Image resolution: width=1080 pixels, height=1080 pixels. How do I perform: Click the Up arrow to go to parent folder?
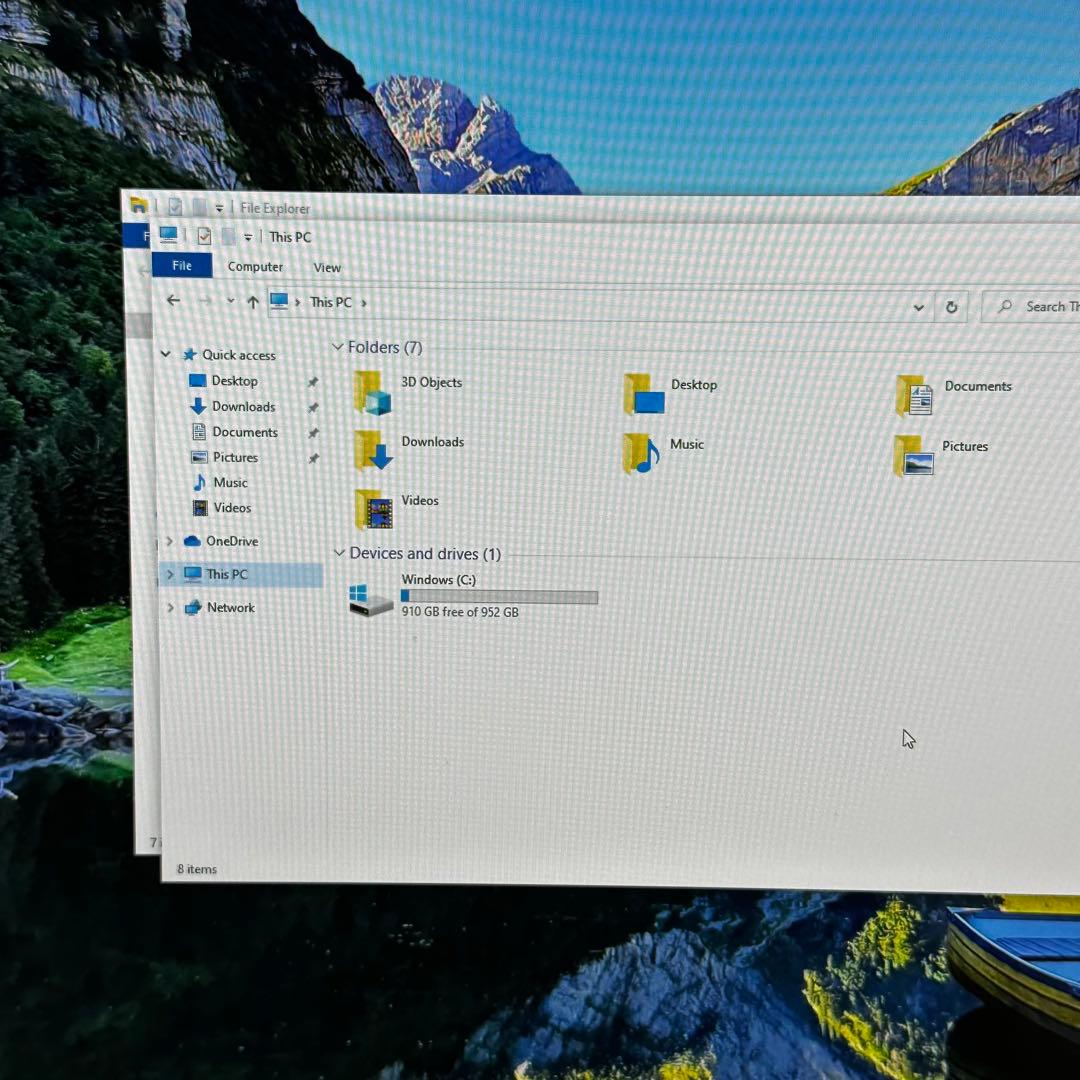252,301
